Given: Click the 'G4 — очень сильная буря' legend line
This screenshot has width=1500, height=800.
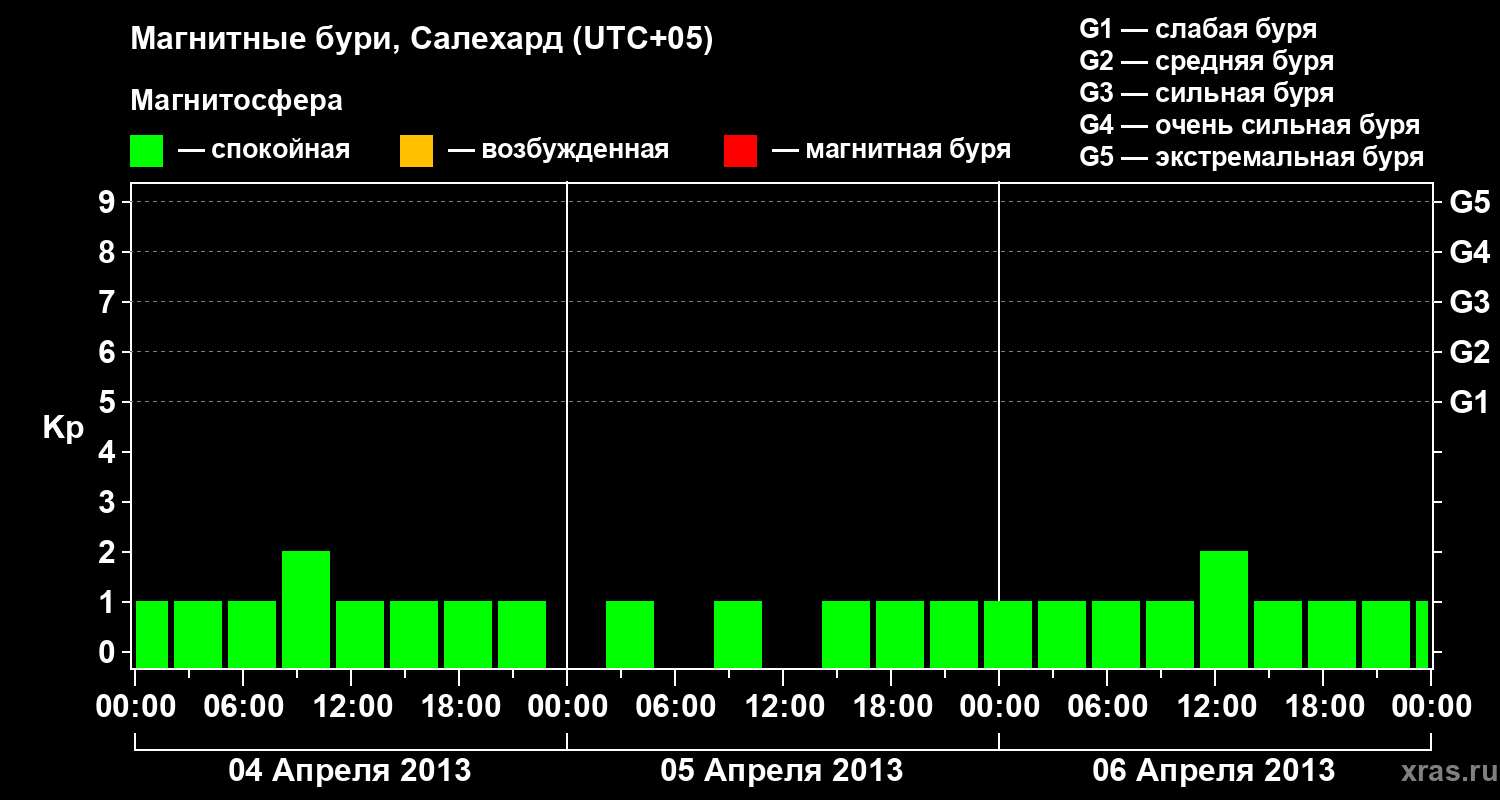Looking at the screenshot, I should (x=1250, y=125).
